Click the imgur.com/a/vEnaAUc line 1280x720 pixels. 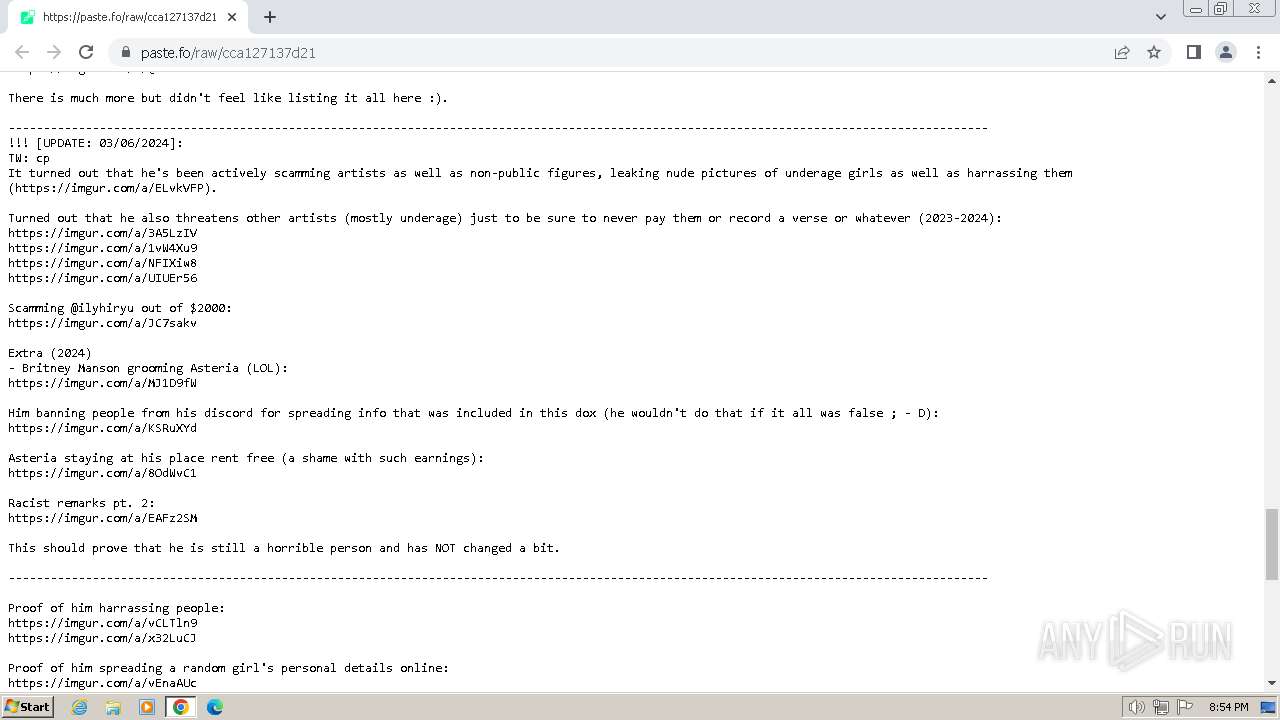(x=103, y=683)
